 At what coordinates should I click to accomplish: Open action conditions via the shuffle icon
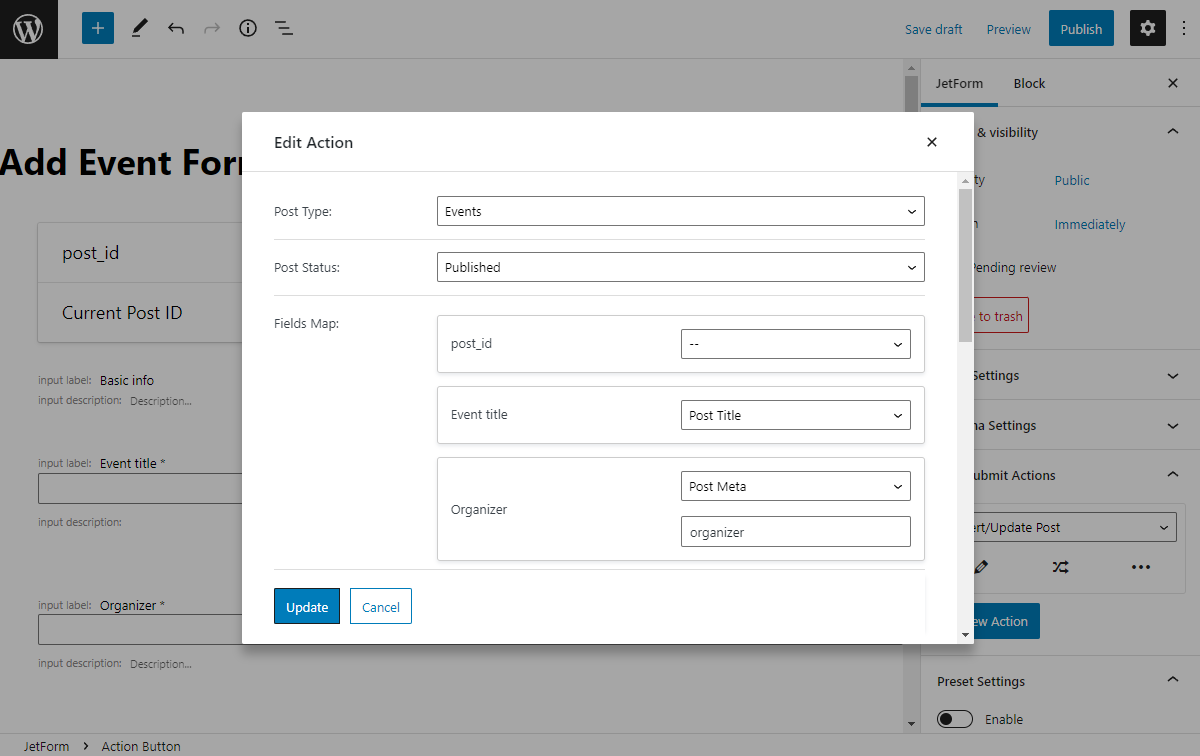(1061, 567)
